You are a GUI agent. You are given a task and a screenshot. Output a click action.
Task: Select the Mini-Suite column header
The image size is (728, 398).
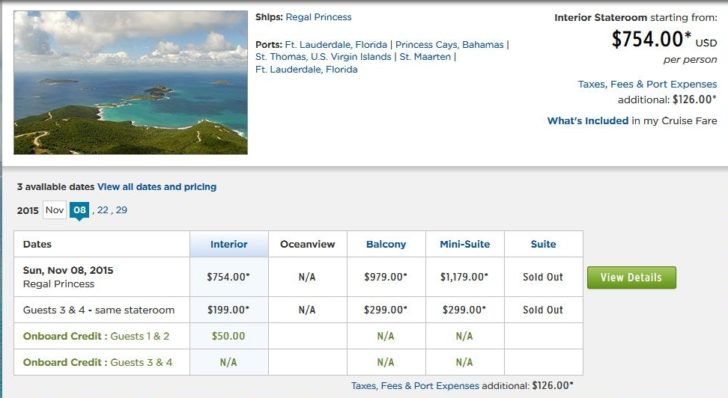[x=465, y=244]
